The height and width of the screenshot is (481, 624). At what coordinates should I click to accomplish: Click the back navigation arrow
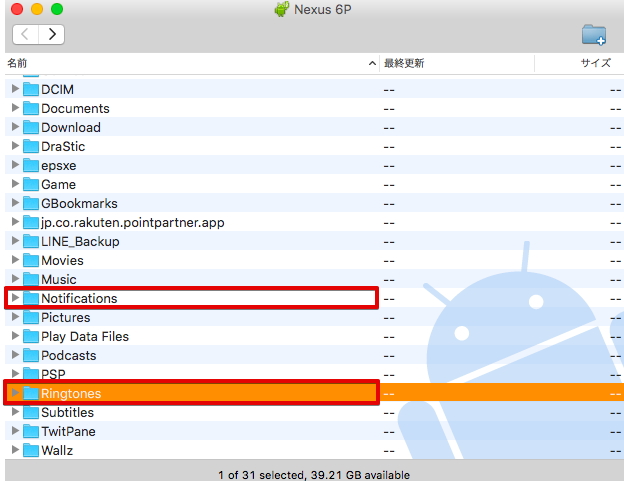(25, 34)
